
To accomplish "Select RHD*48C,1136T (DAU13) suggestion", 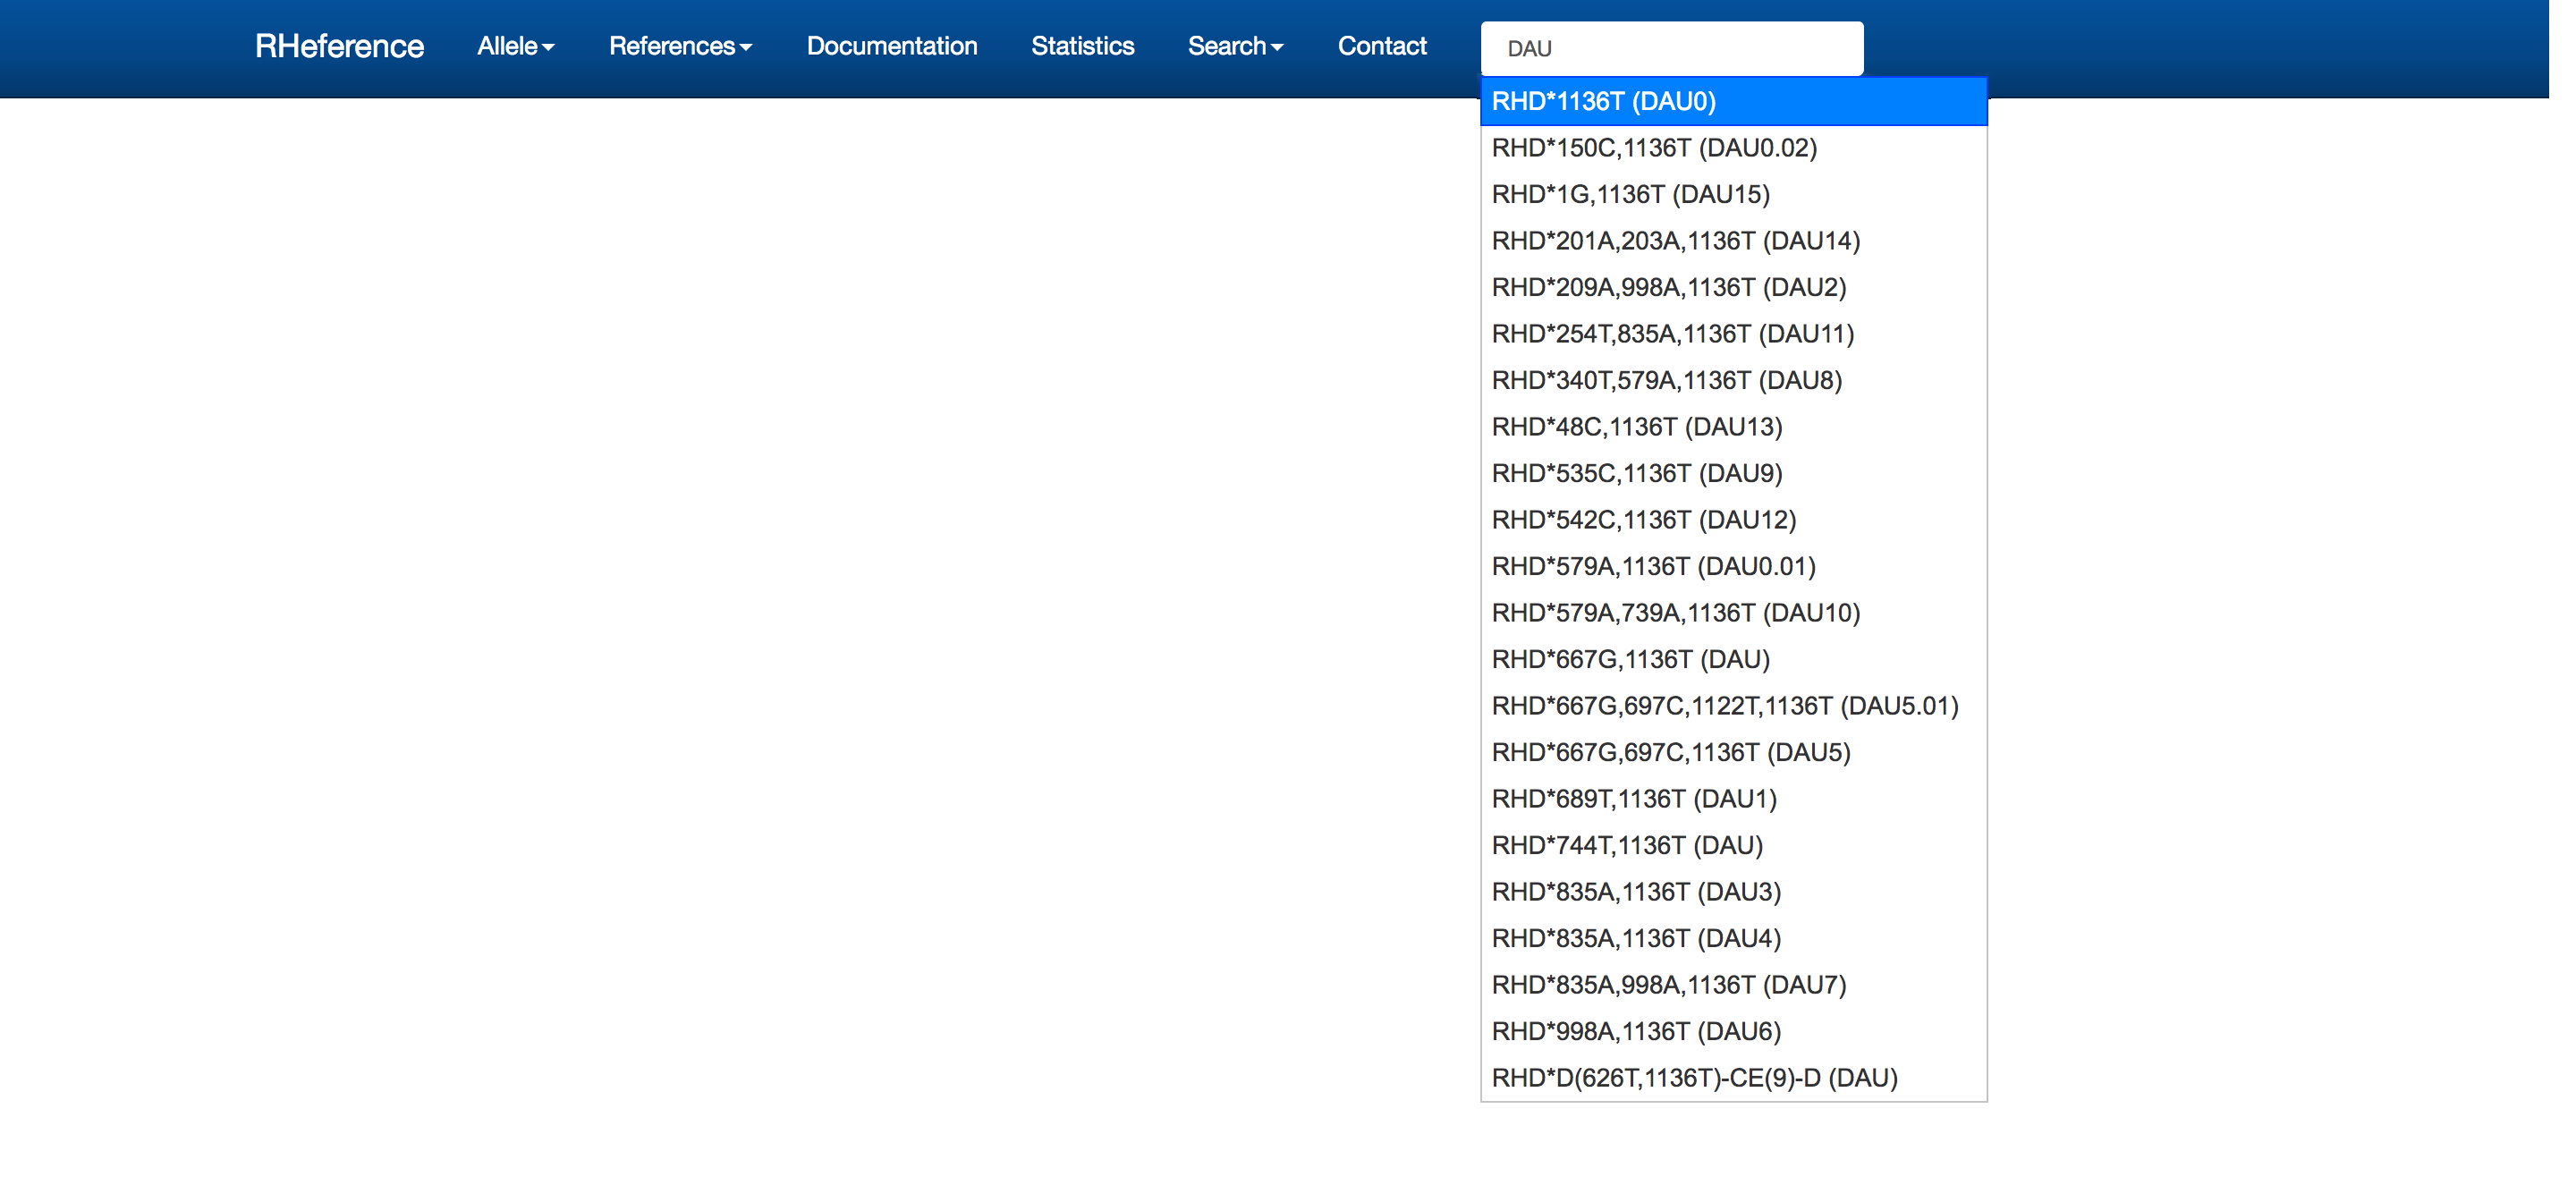I will pyautogui.click(x=1733, y=427).
